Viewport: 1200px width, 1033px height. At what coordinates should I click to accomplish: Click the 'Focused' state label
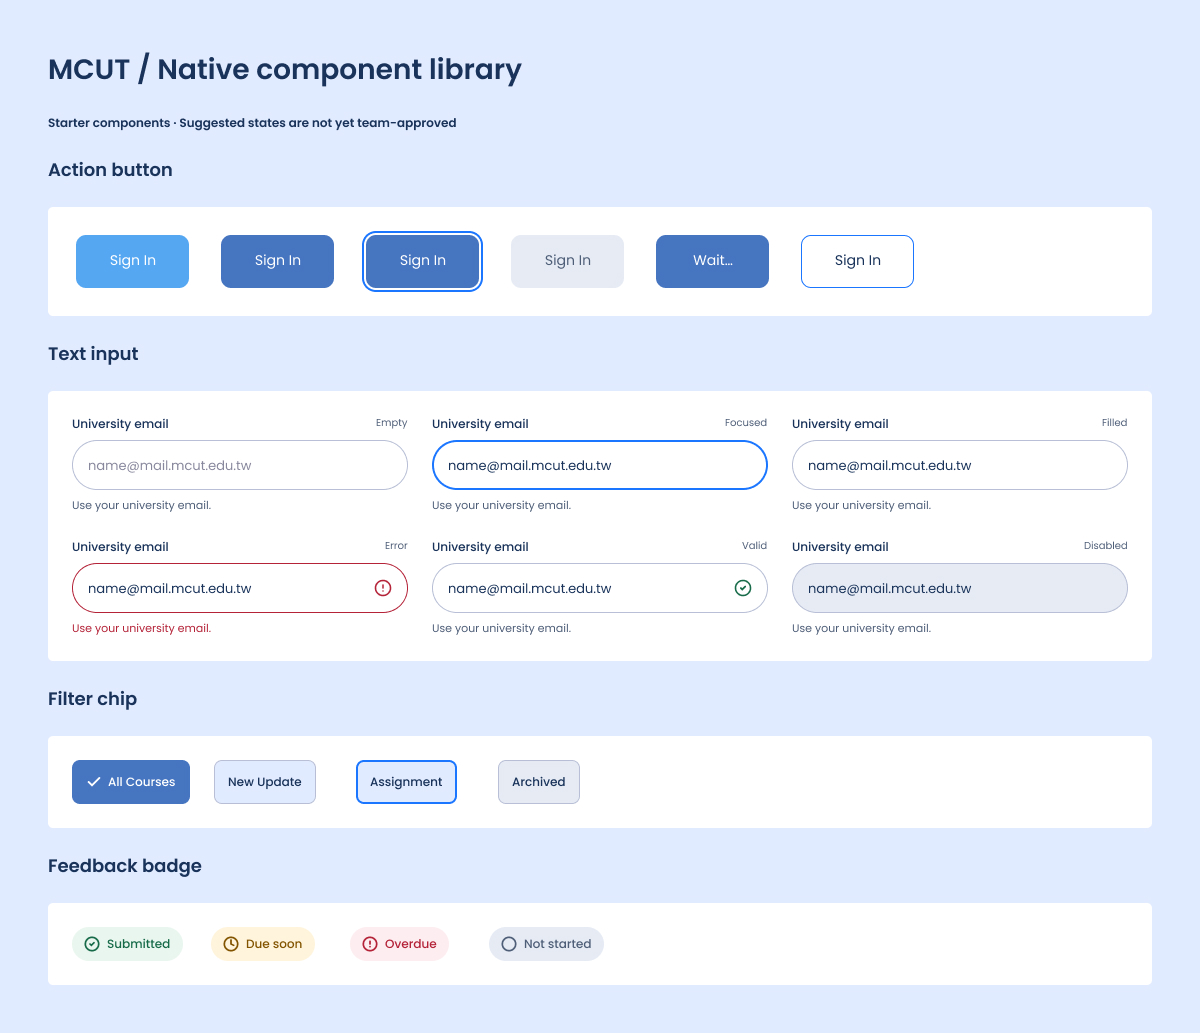coord(746,423)
